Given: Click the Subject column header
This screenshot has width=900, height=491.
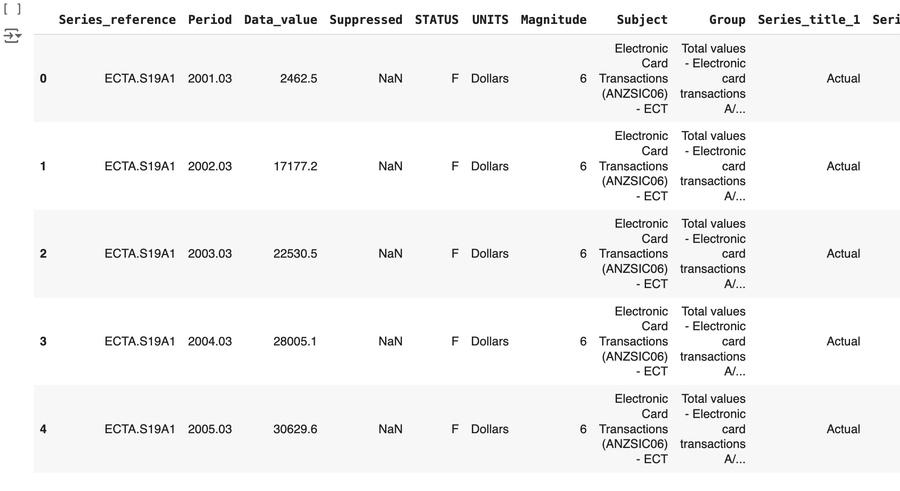Looking at the screenshot, I should pos(642,20).
